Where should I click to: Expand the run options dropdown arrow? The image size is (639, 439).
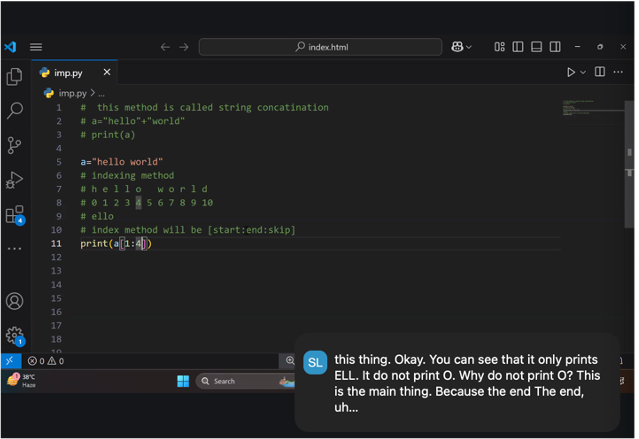click(x=583, y=73)
